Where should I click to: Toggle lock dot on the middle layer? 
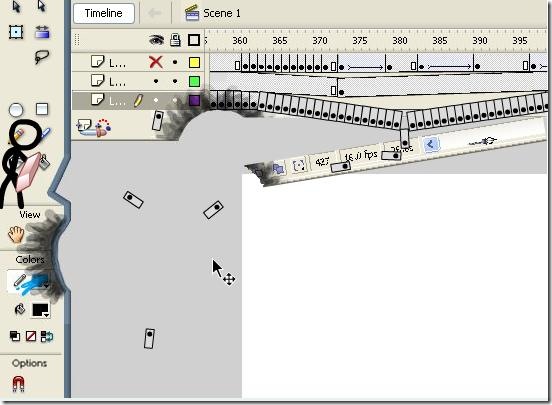coord(175,81)
